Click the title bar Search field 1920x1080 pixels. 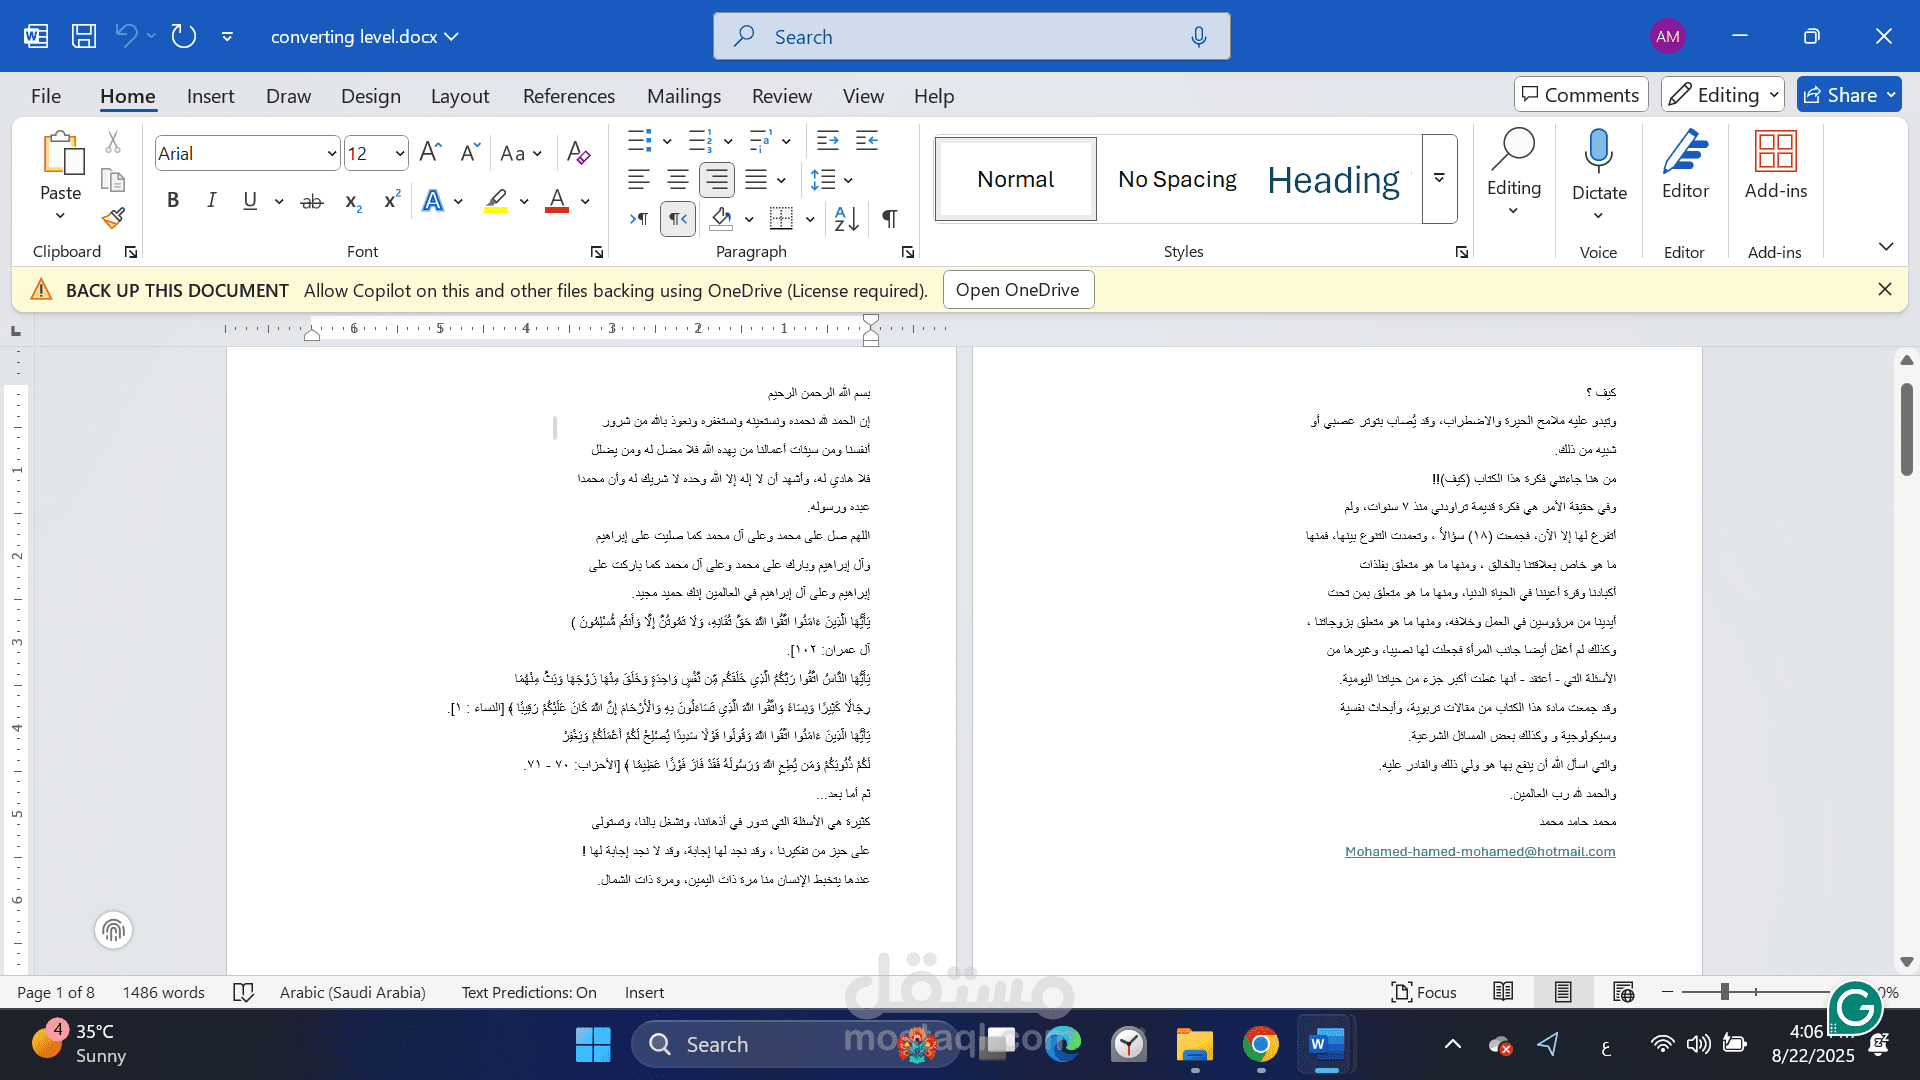pos(970,37)
